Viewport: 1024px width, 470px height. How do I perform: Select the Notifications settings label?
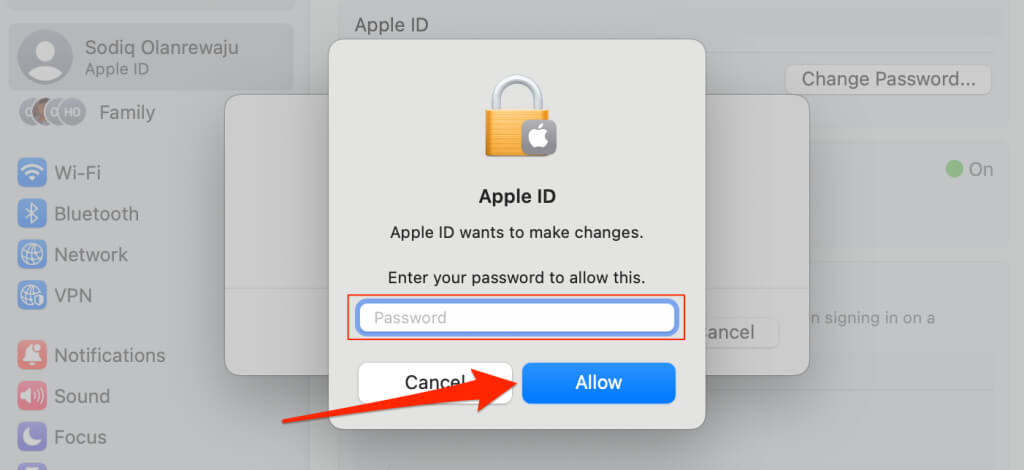tap(110, 355)
